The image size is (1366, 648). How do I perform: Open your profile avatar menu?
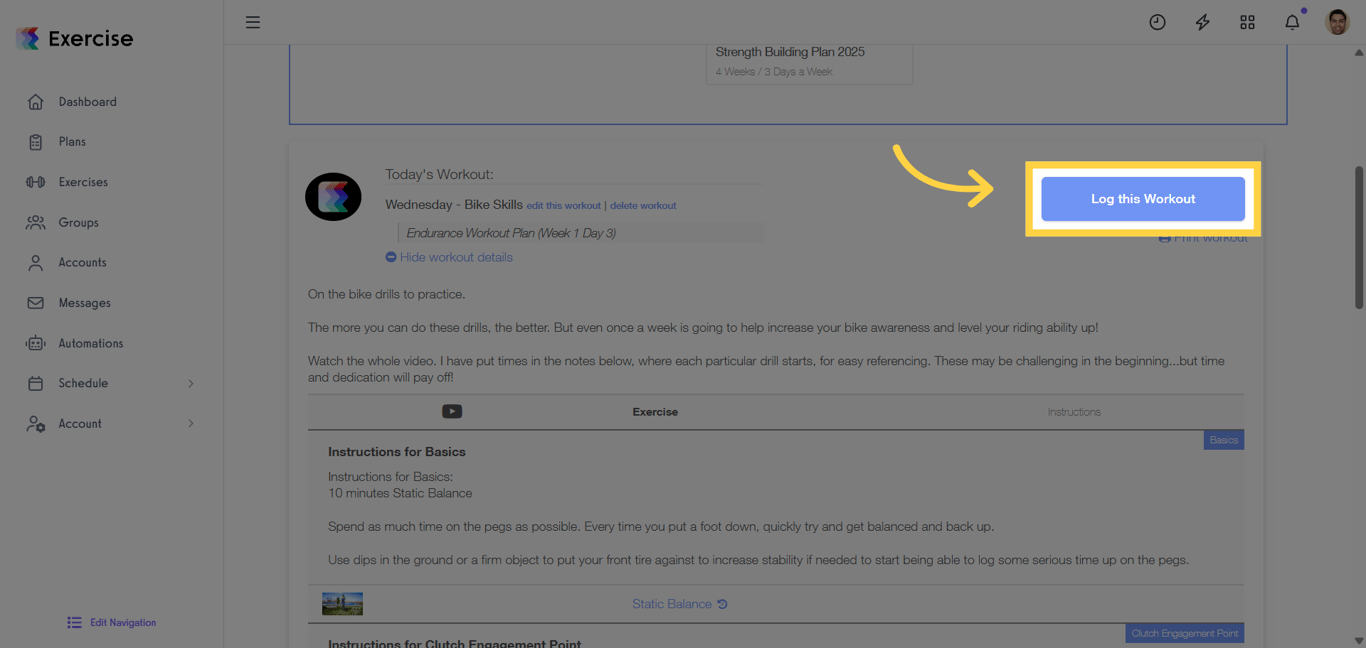coord(1337,21)
